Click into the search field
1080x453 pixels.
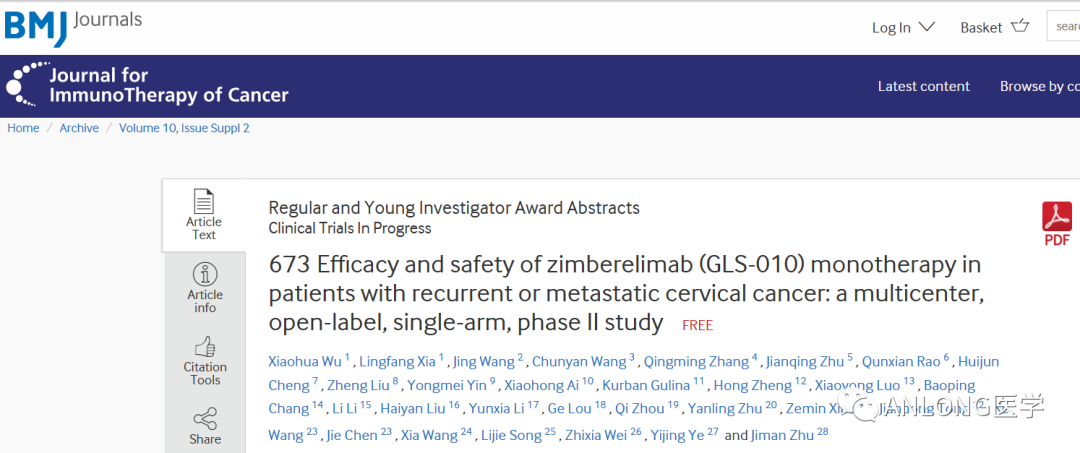point(1064,26)
